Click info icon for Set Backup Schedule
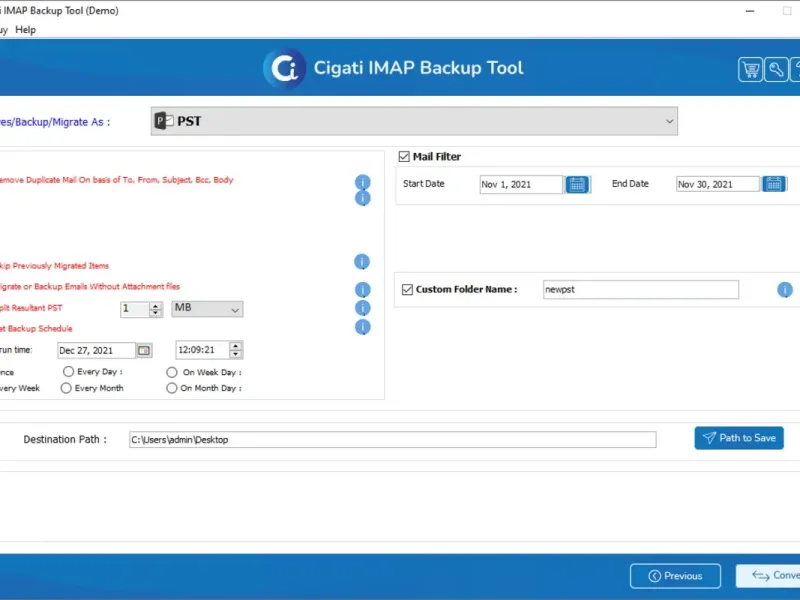The image size is (800, 600). (x=362, y=327)
